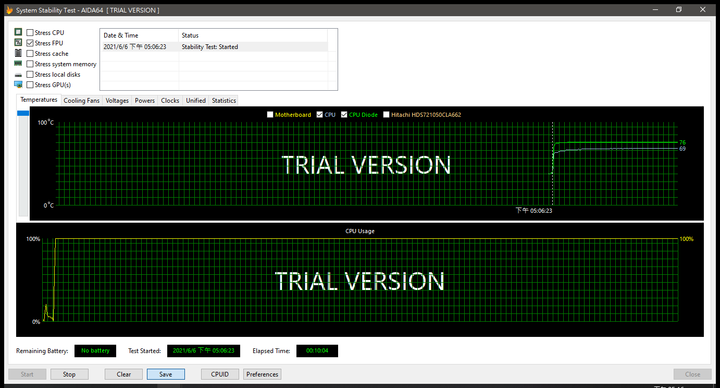Click the No battery status field
The height and width of the screenshot is (388, 720).
point(96,351)
